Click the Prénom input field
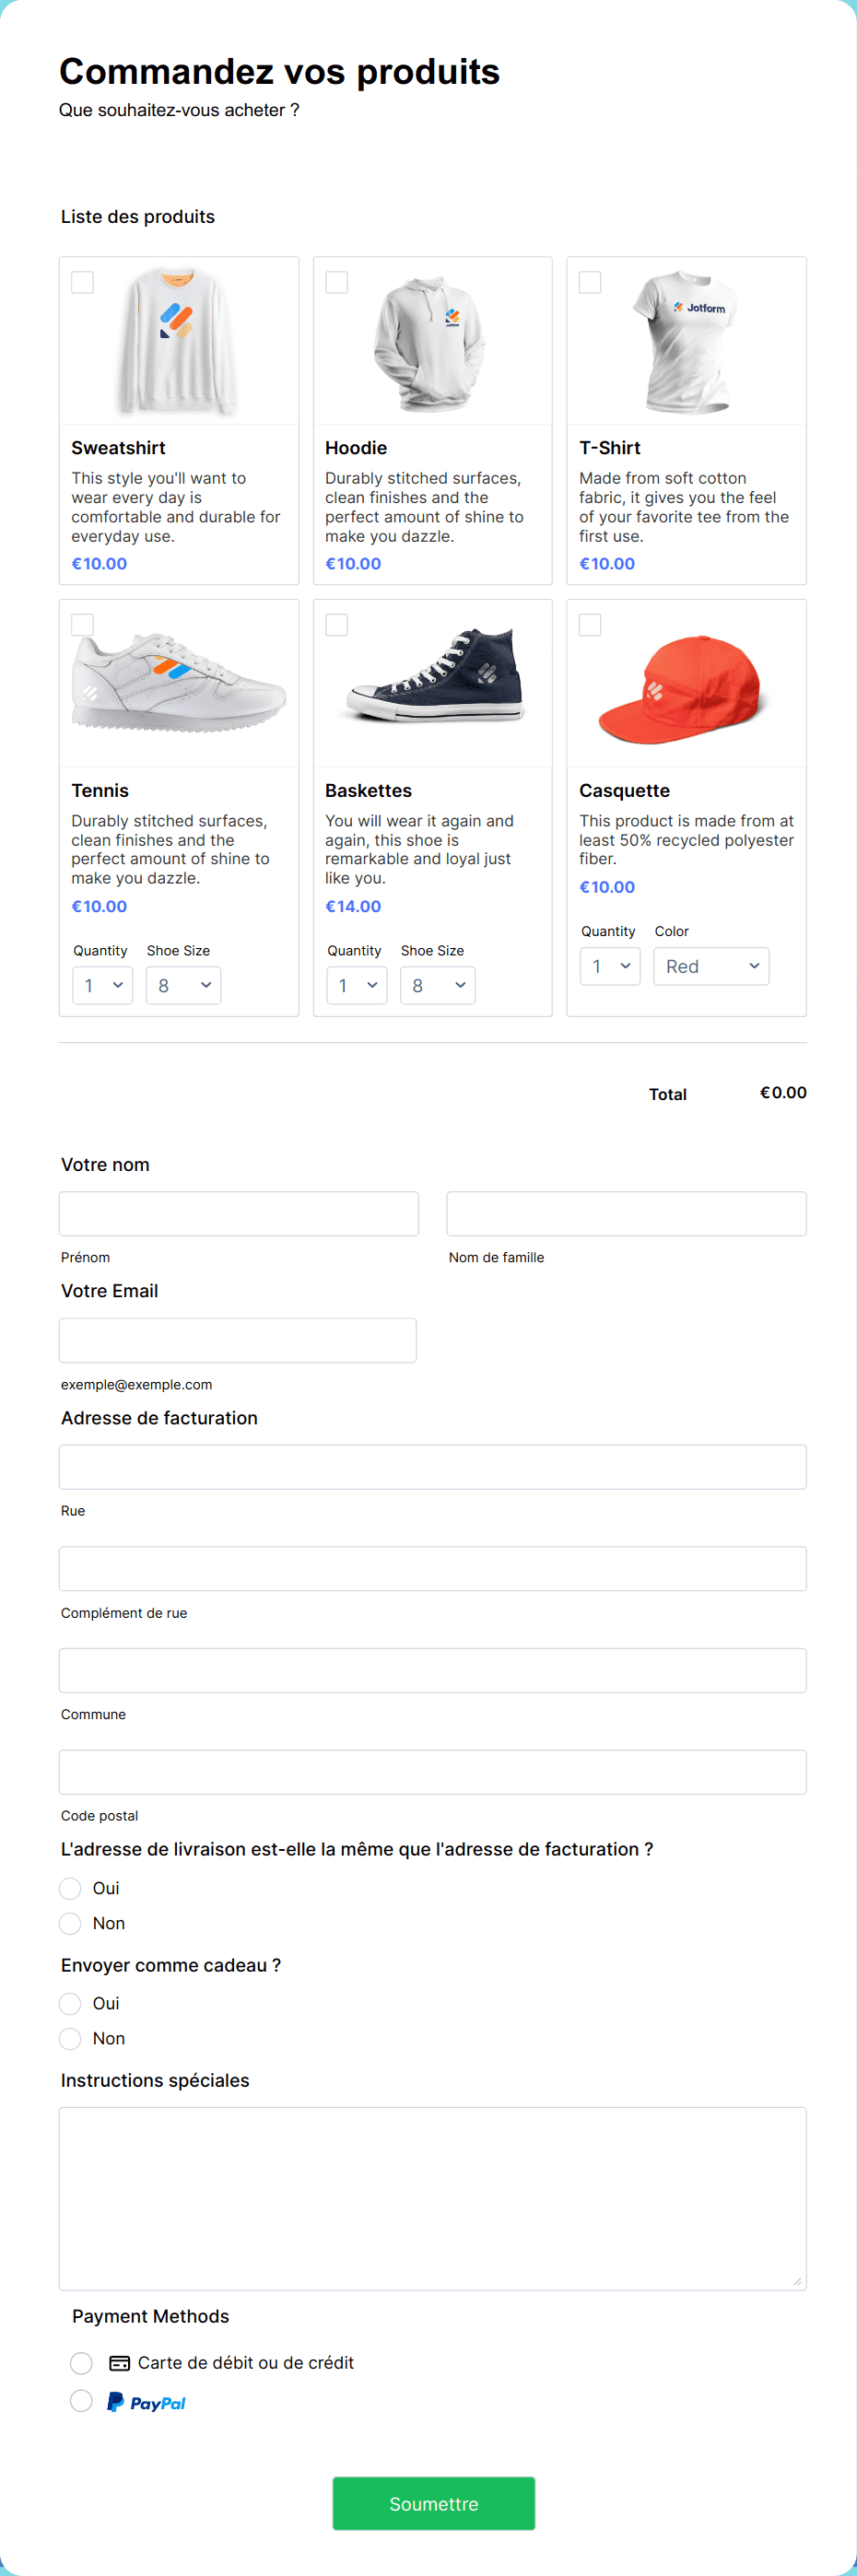 [239, 1214]
